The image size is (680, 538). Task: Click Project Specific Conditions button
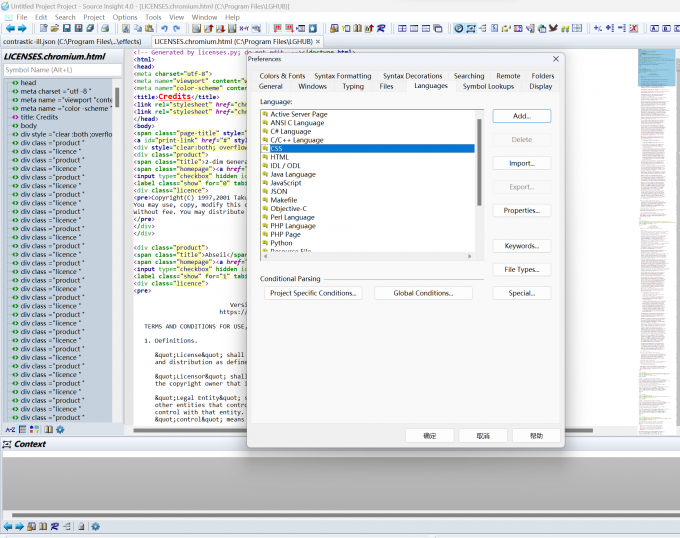pos(313,293)
